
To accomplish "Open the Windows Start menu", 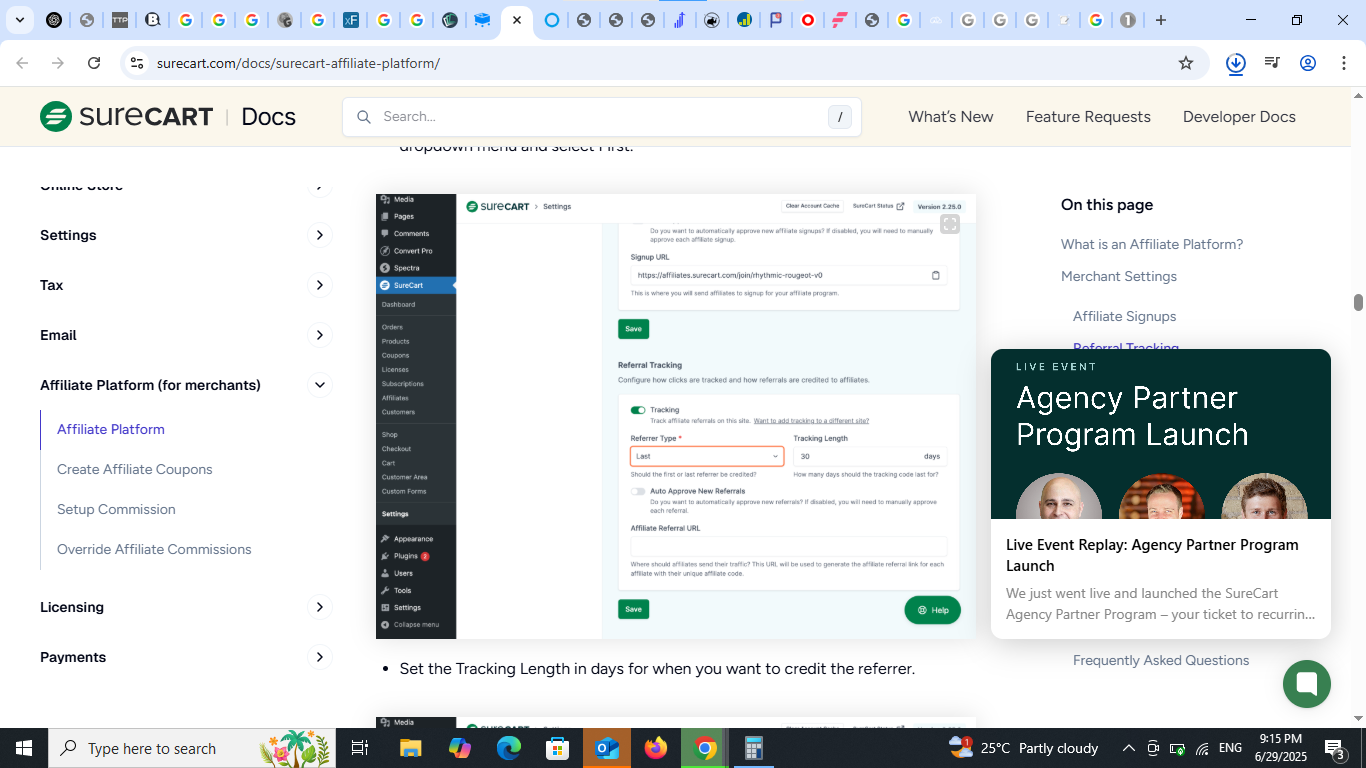I will click(24, 748).
